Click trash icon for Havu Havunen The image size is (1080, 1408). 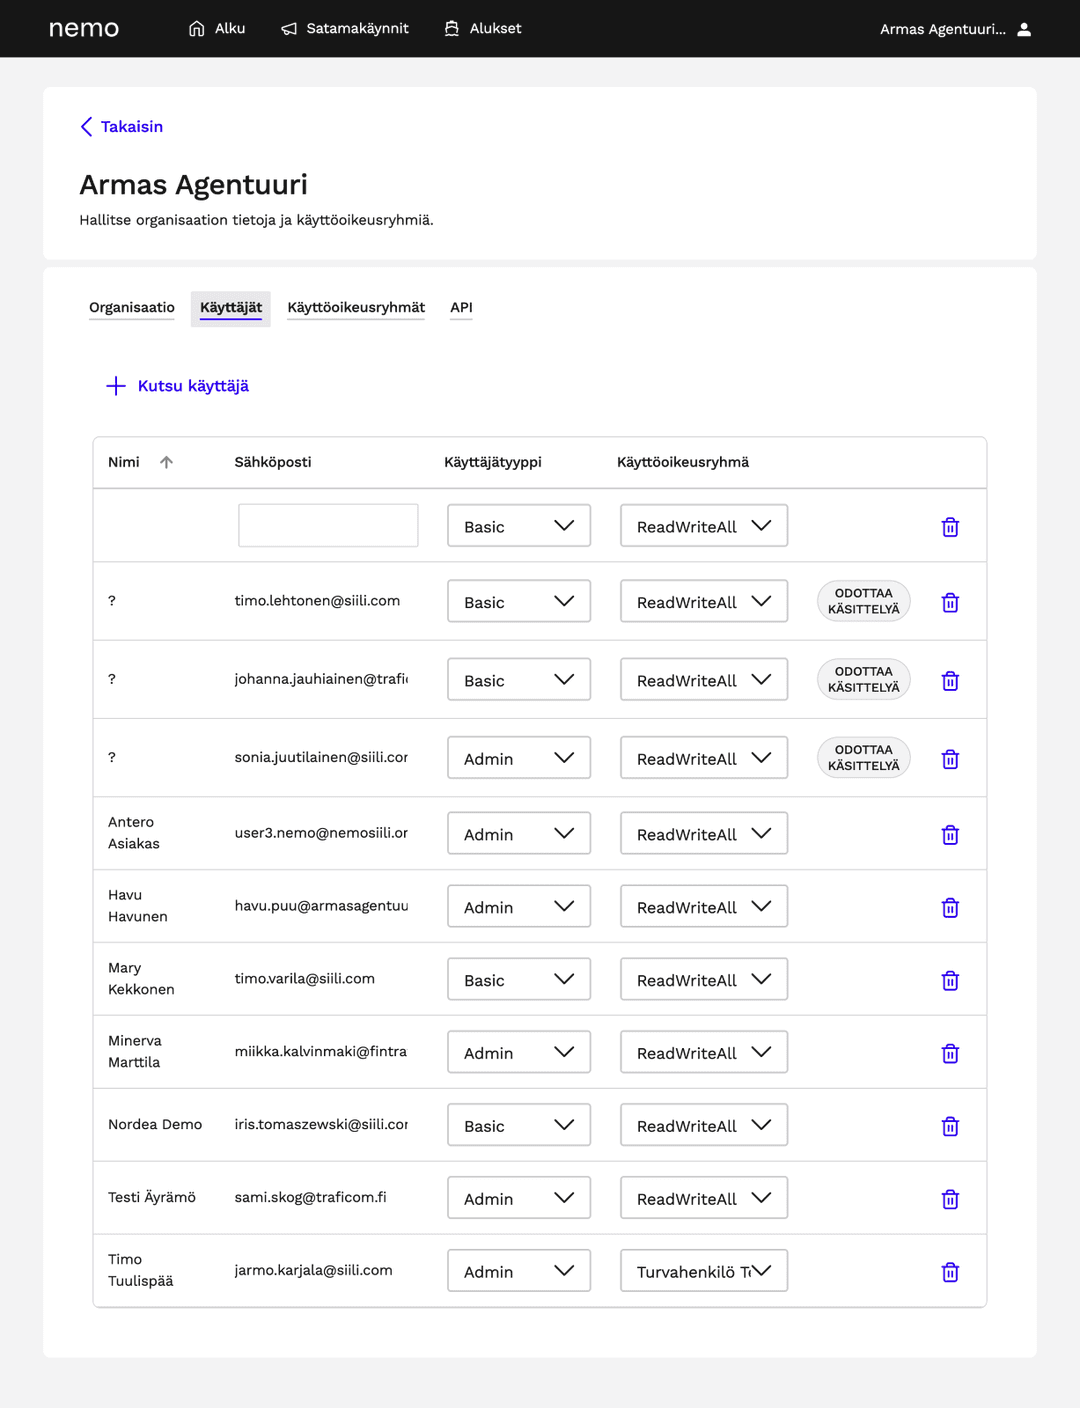tap(950, 908)
